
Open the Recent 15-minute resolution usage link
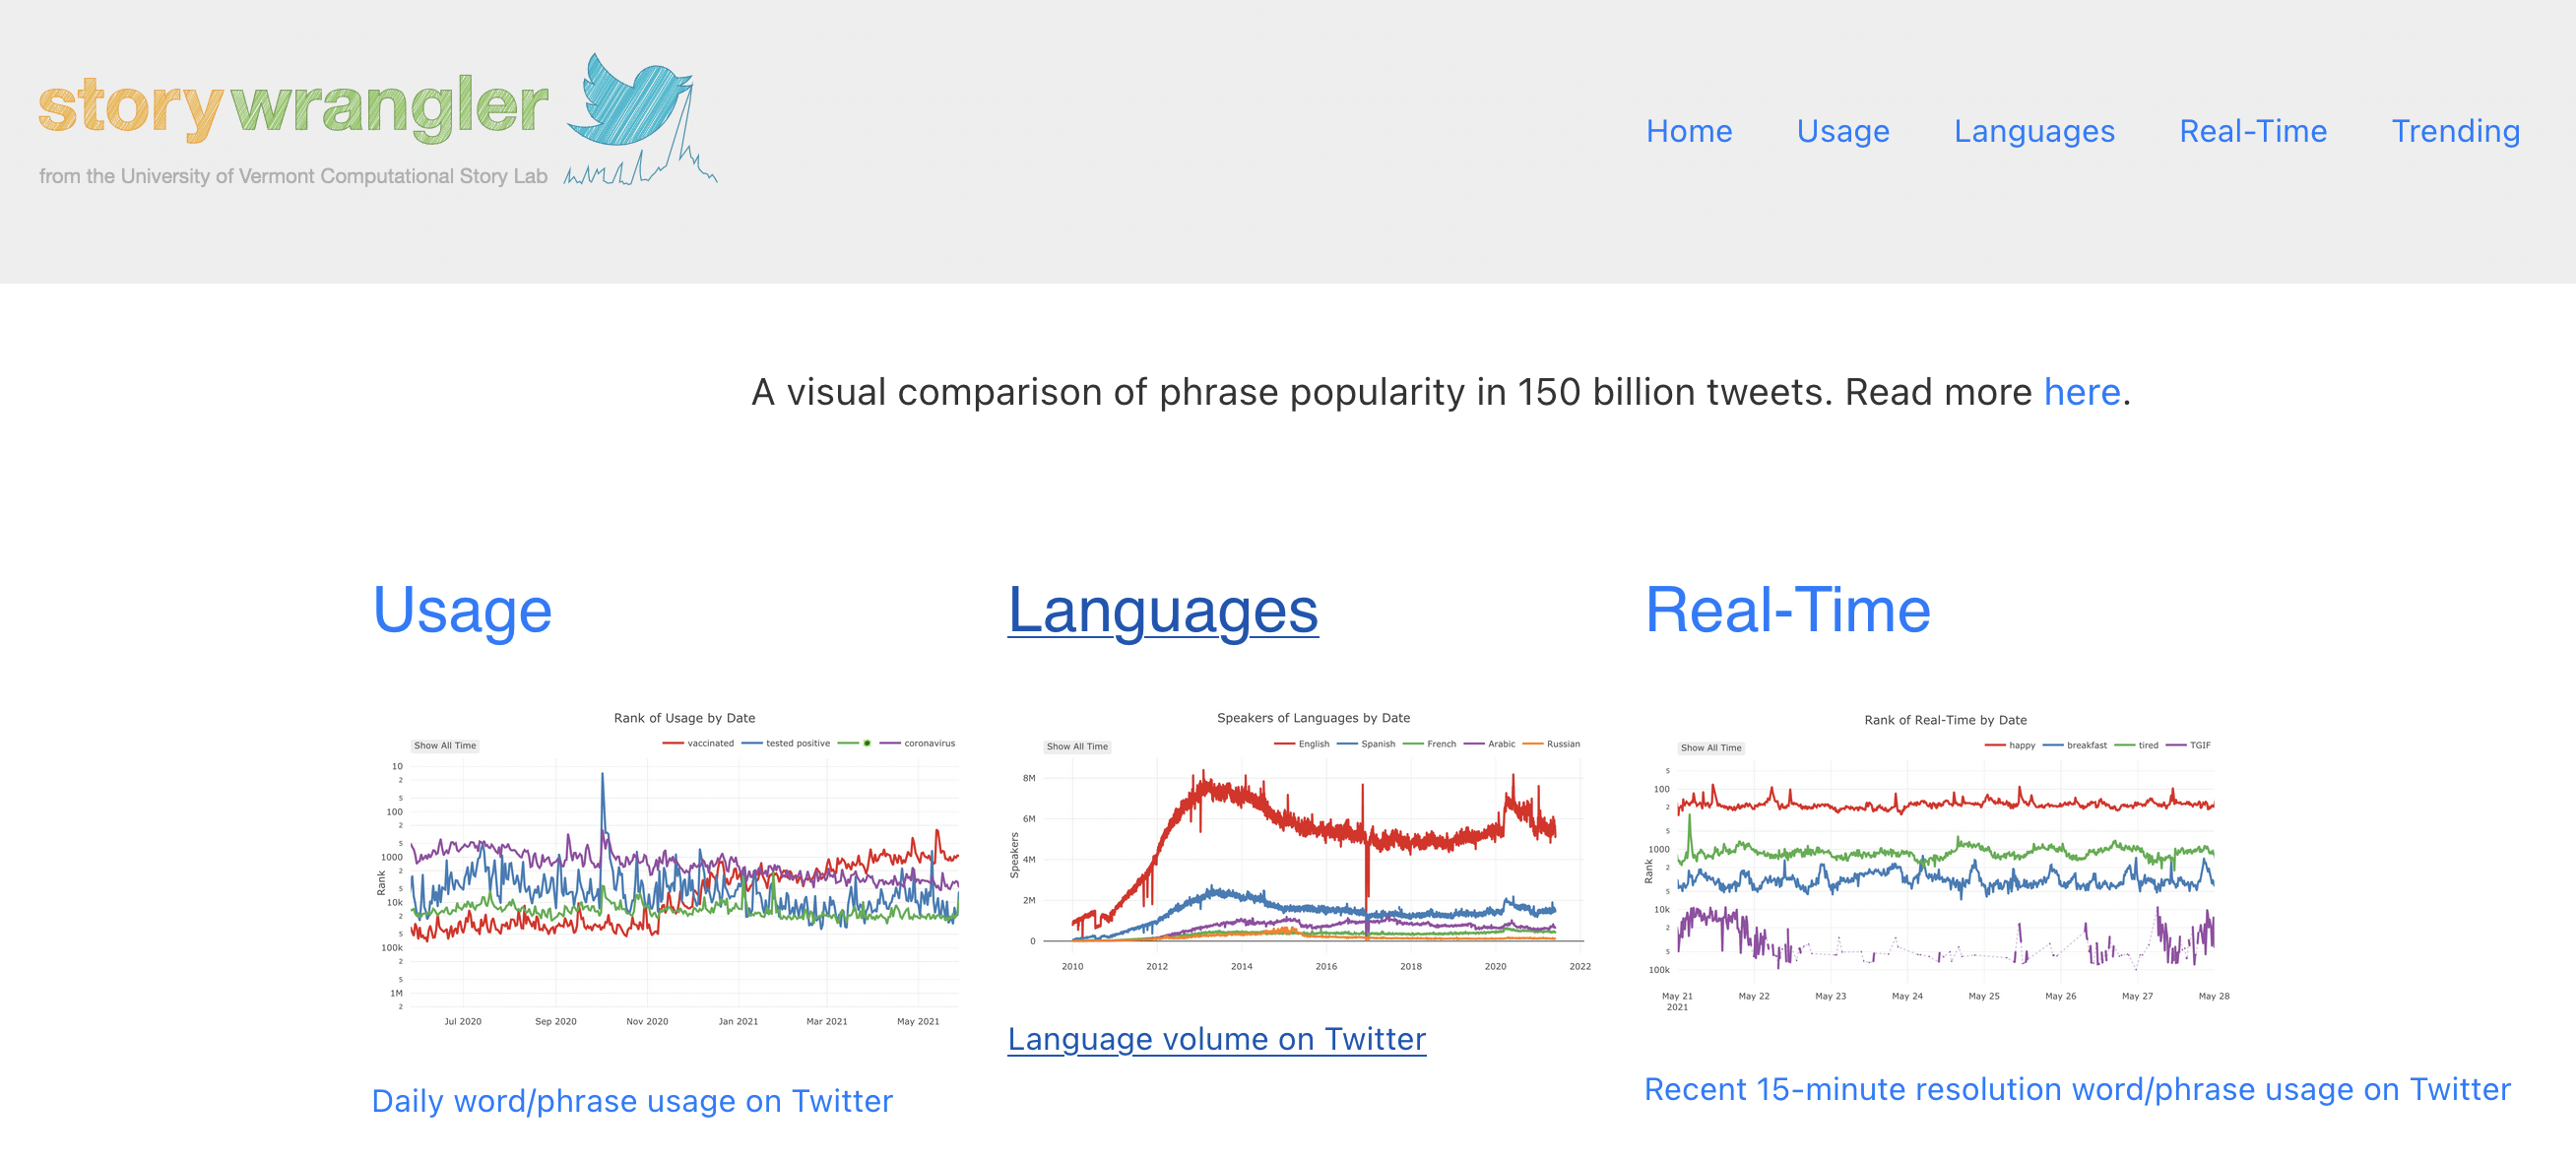[2076, 1089]
